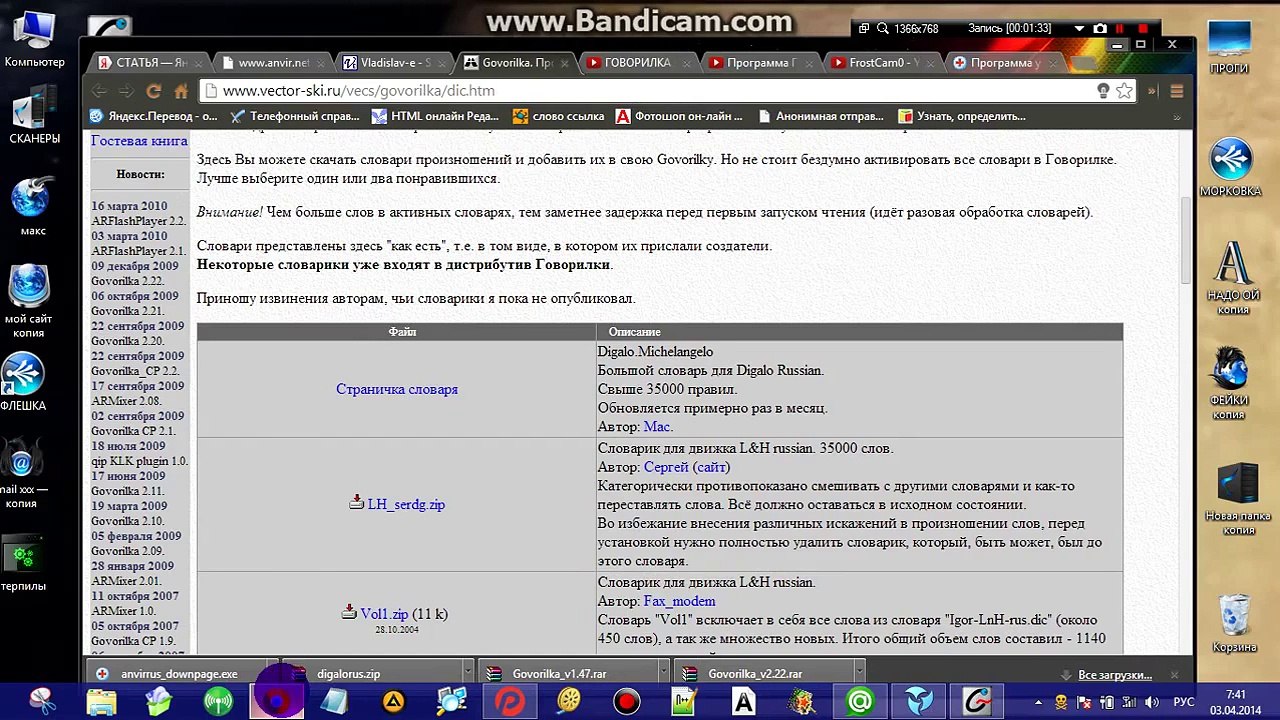This screenshot has height=720, width=1280.
Task: Open the Телефонный справ... bookmark
Action: tap(296, 116)
